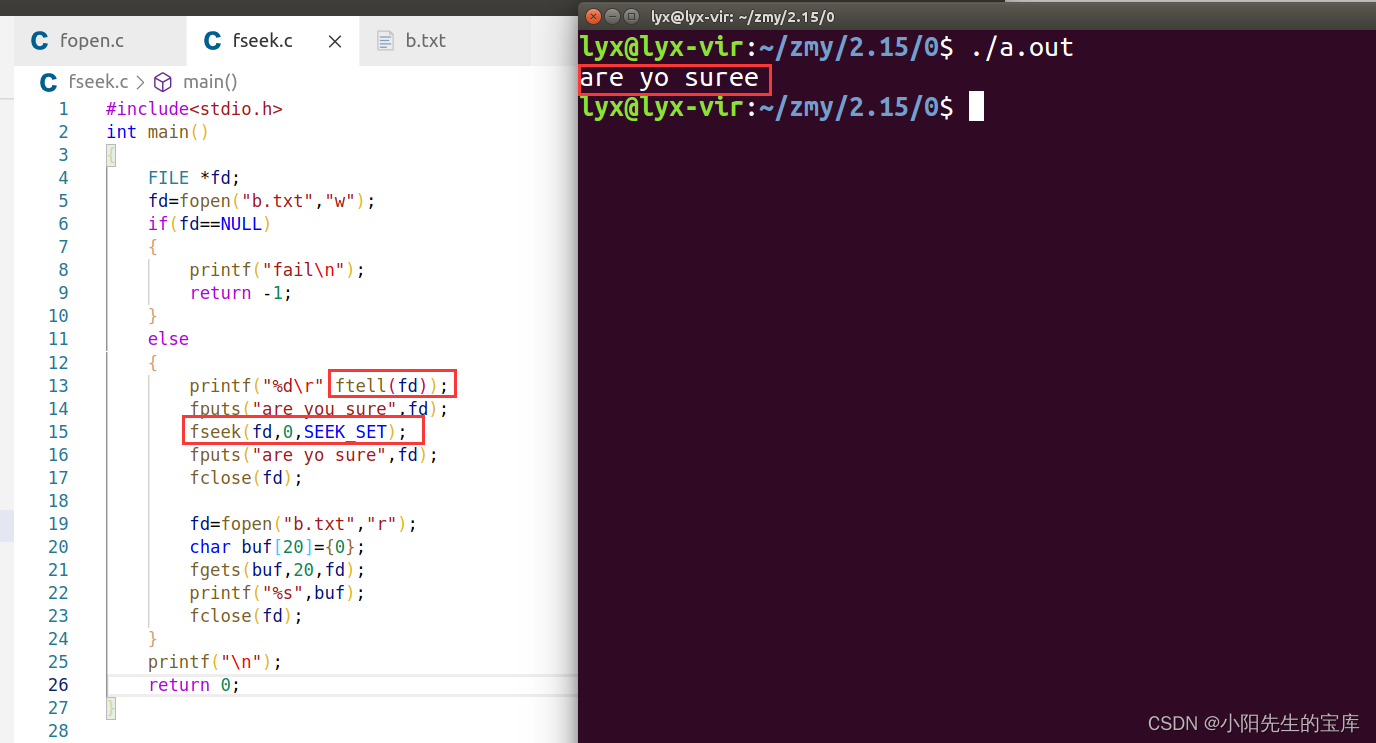Viewport: 1376px width, 743px height.
Task: Click line number 26 in the gutter
Action: click(x=58, y=685)
